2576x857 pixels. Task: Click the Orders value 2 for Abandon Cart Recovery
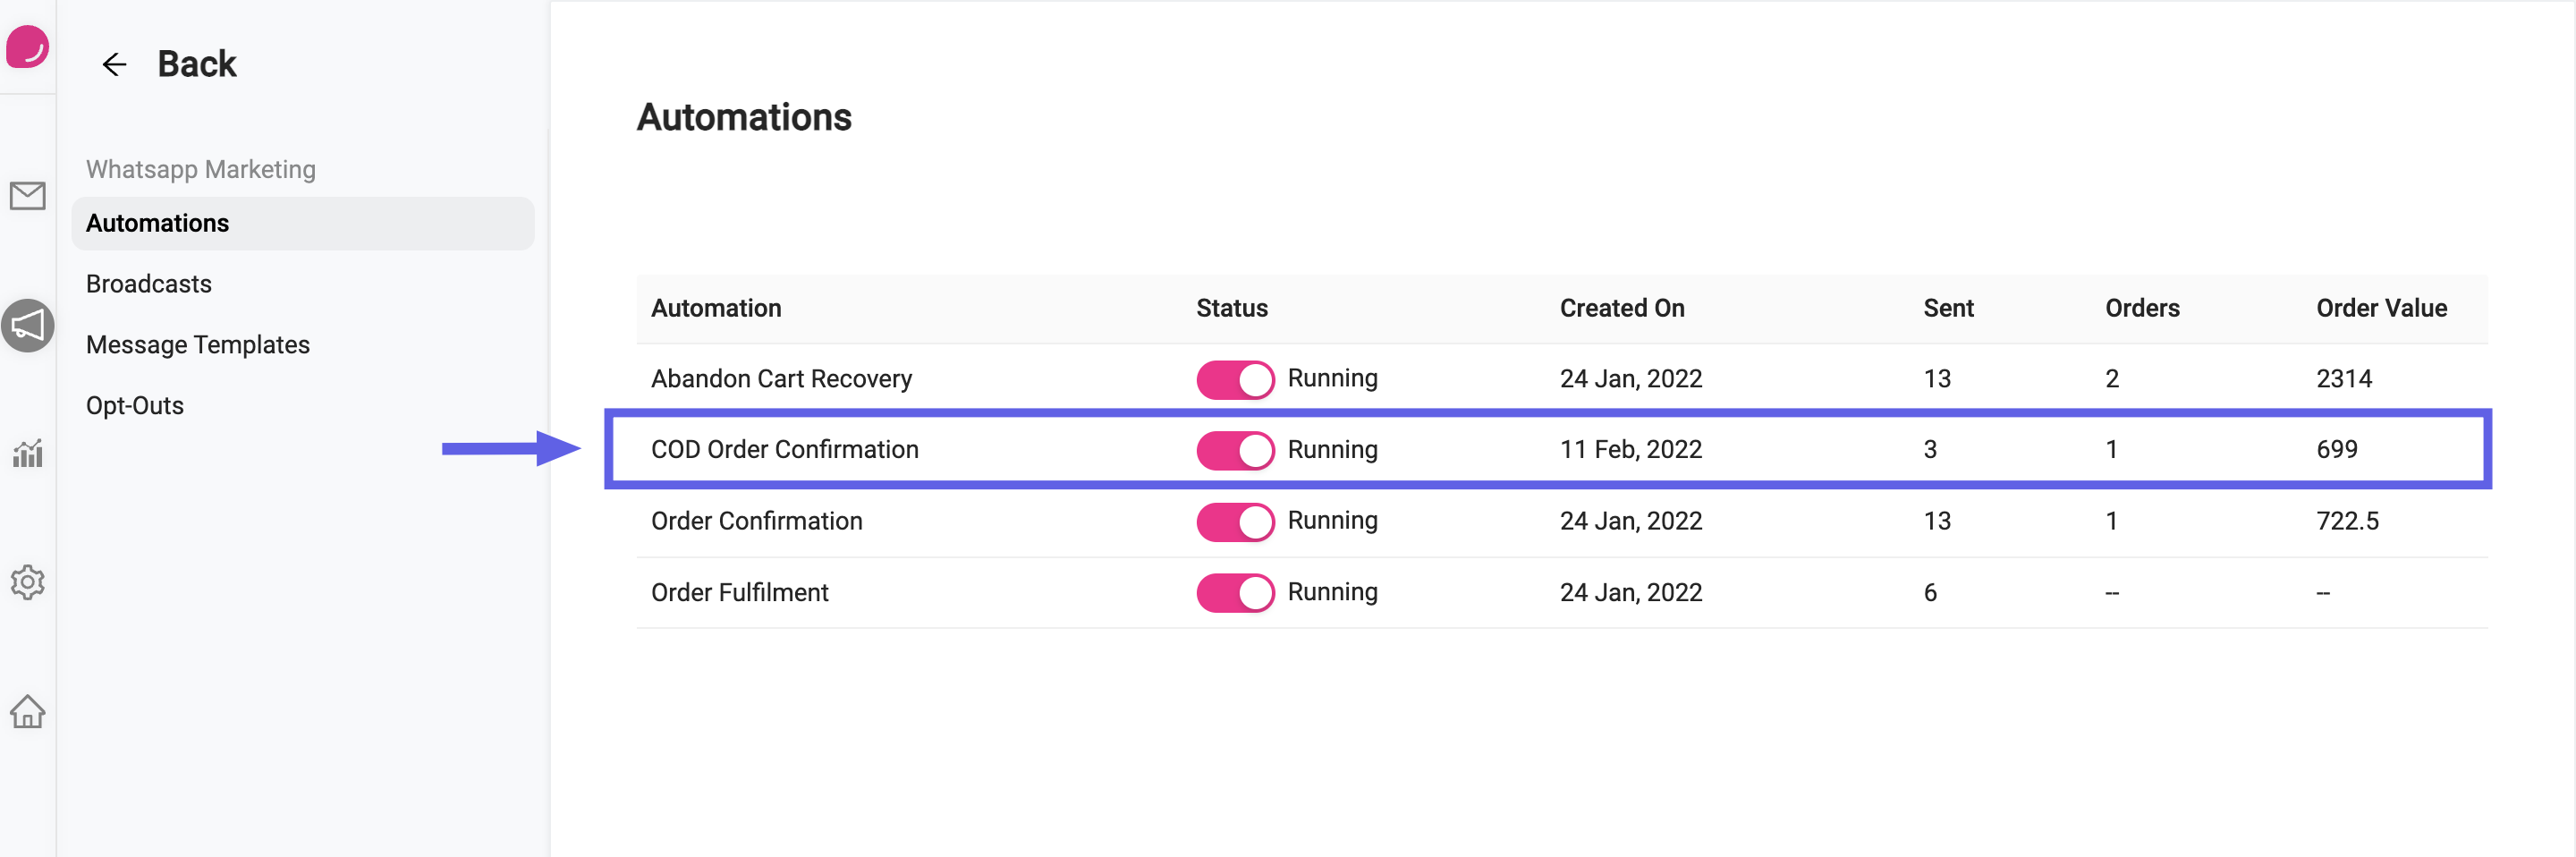pyautogui.click(x=2111, y=379)
